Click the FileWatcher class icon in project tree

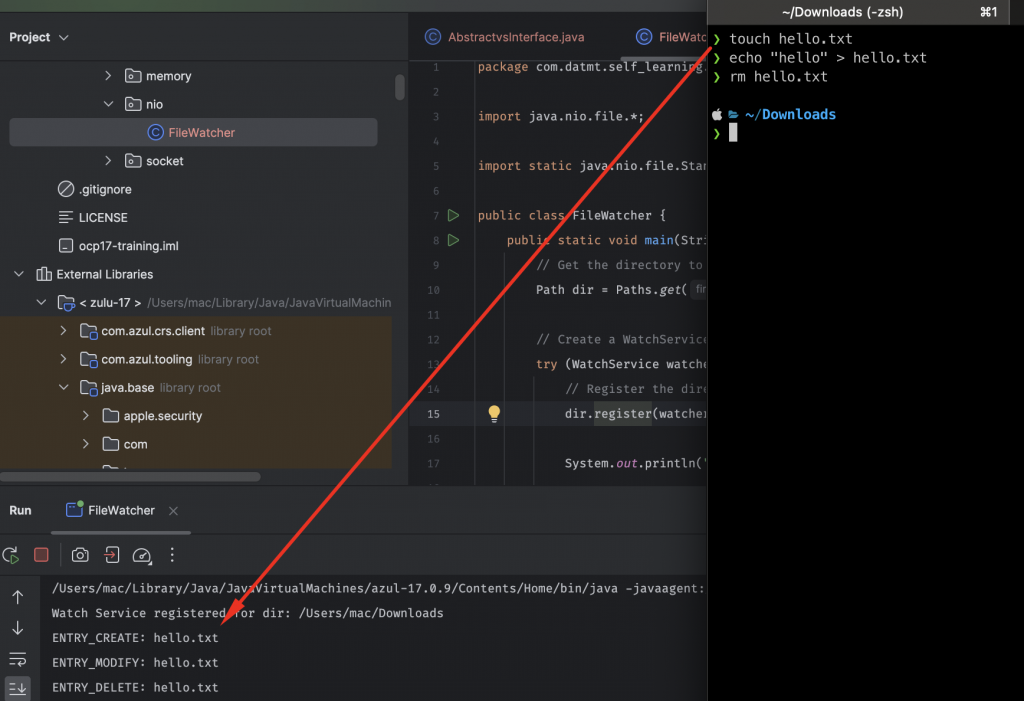pyautogui.click(x=155, y=133)
